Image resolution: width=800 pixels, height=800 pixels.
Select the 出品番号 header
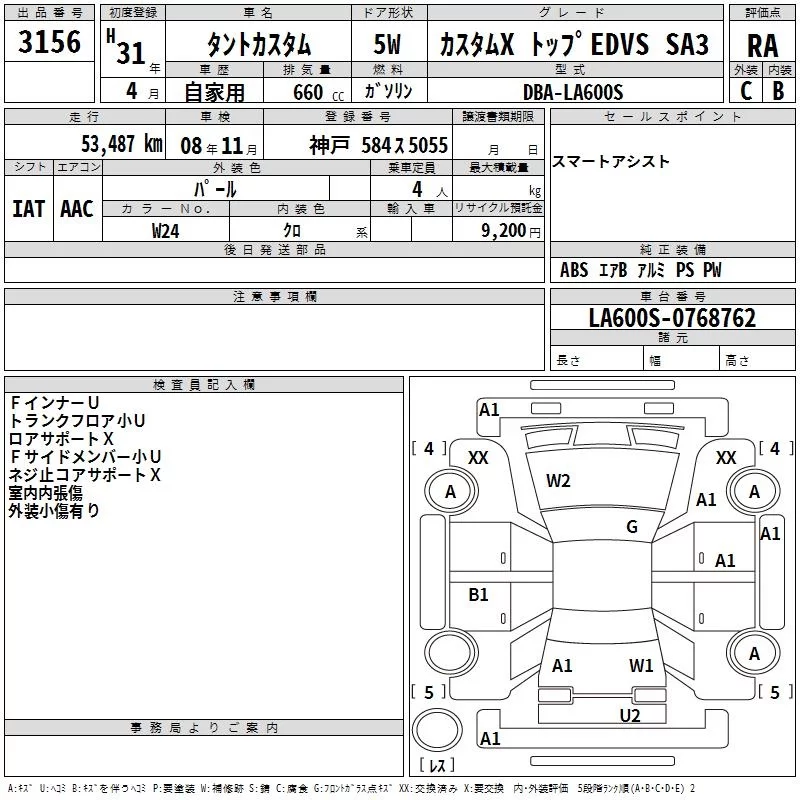click(49, 13)
